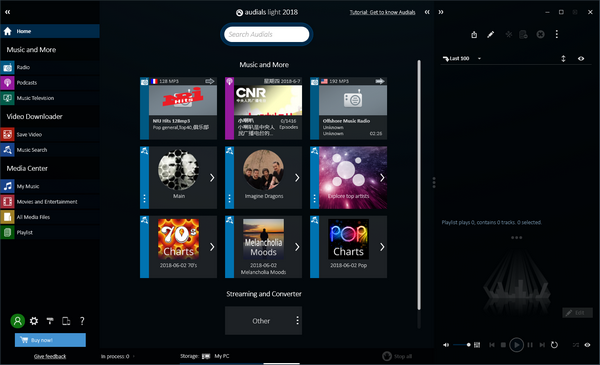Toggle repeat with the loop icon

pos(554,345)
